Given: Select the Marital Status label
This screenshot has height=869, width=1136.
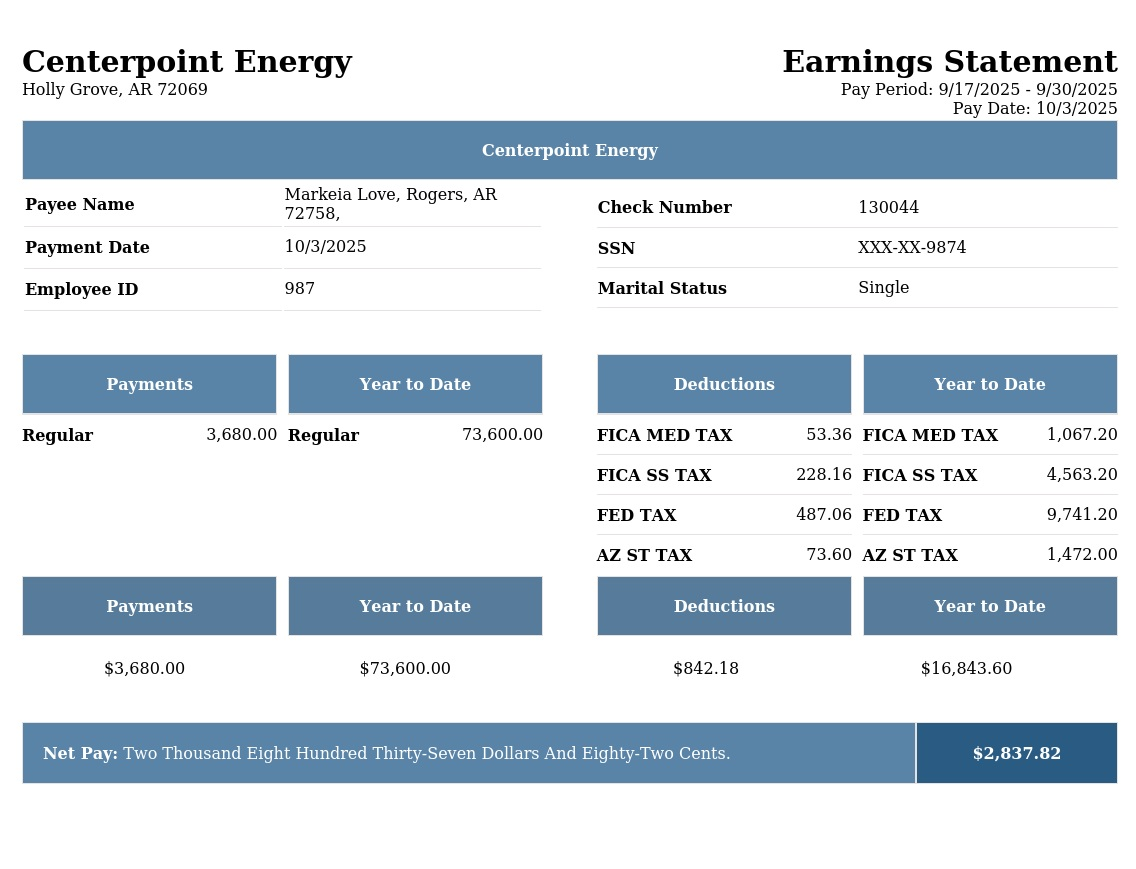Looking at the screenshot, I should click(x=662, y=288).
